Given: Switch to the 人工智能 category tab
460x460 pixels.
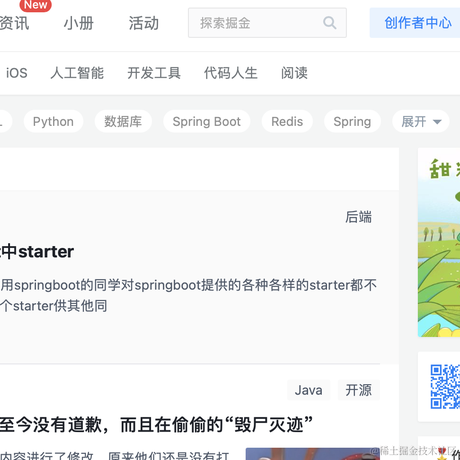Looking at the screenshot, I should tap(77, 73).
